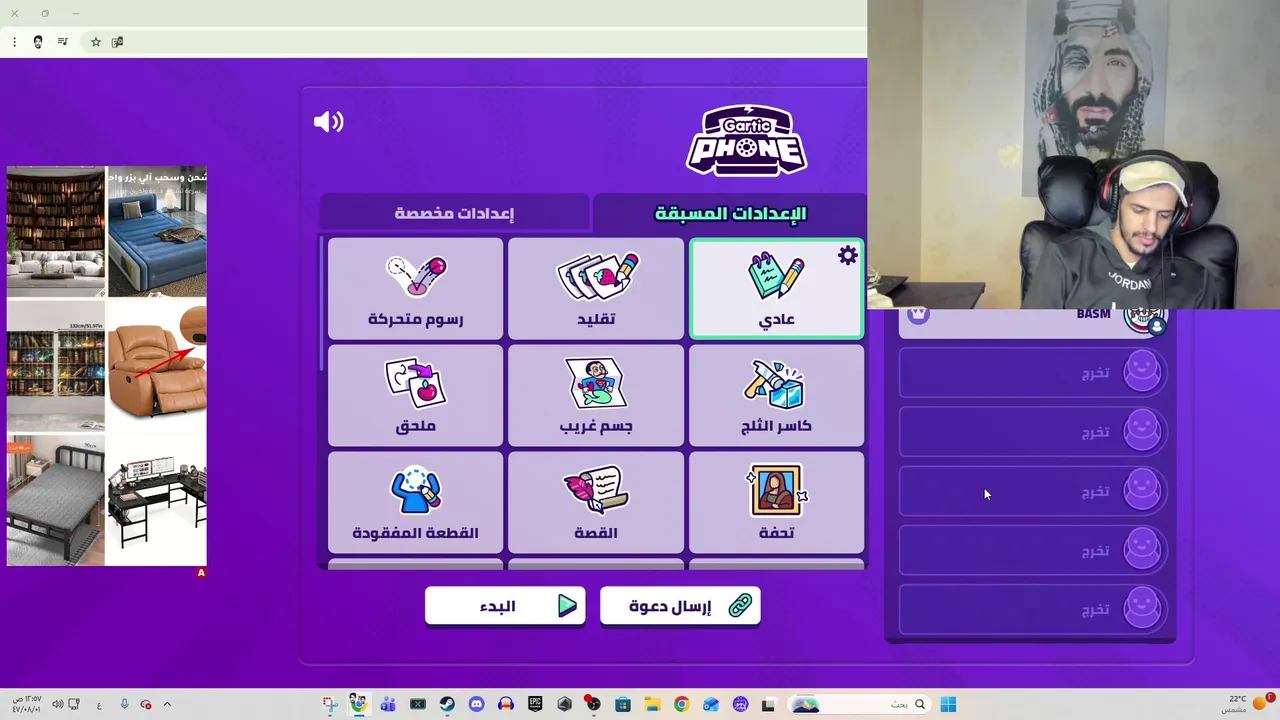Click BASM player avatar icon
The image size is (1280, 720).
pos(1144,320)
